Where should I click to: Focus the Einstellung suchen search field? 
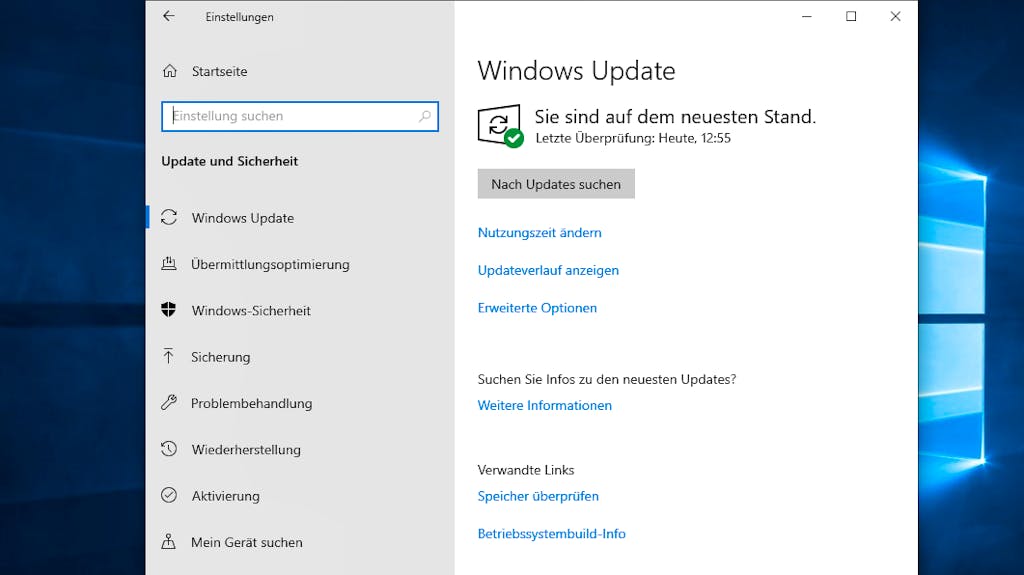(x=300, y=116)
